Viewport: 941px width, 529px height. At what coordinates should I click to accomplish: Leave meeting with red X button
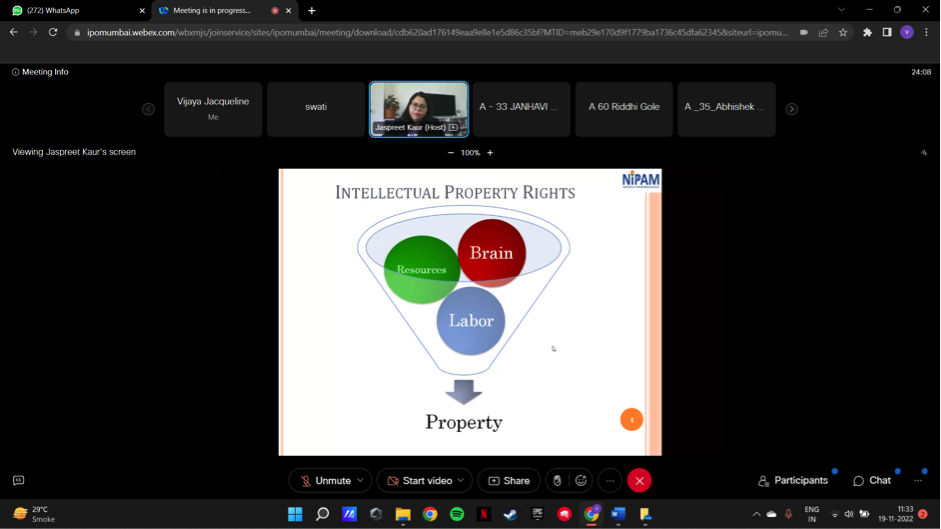point(639,481)
